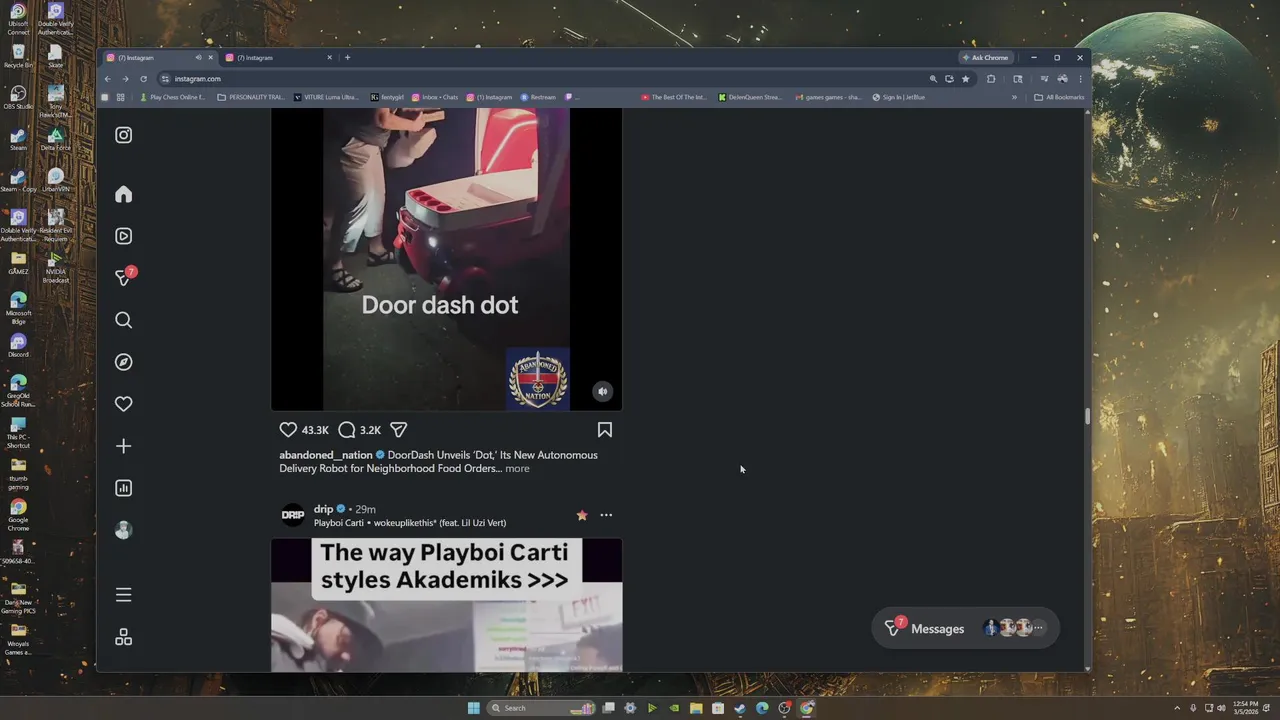Open All Bookmarks folder
Image resolution: width=1280 pixels, height=720 pixels.
coord(1059,97)
